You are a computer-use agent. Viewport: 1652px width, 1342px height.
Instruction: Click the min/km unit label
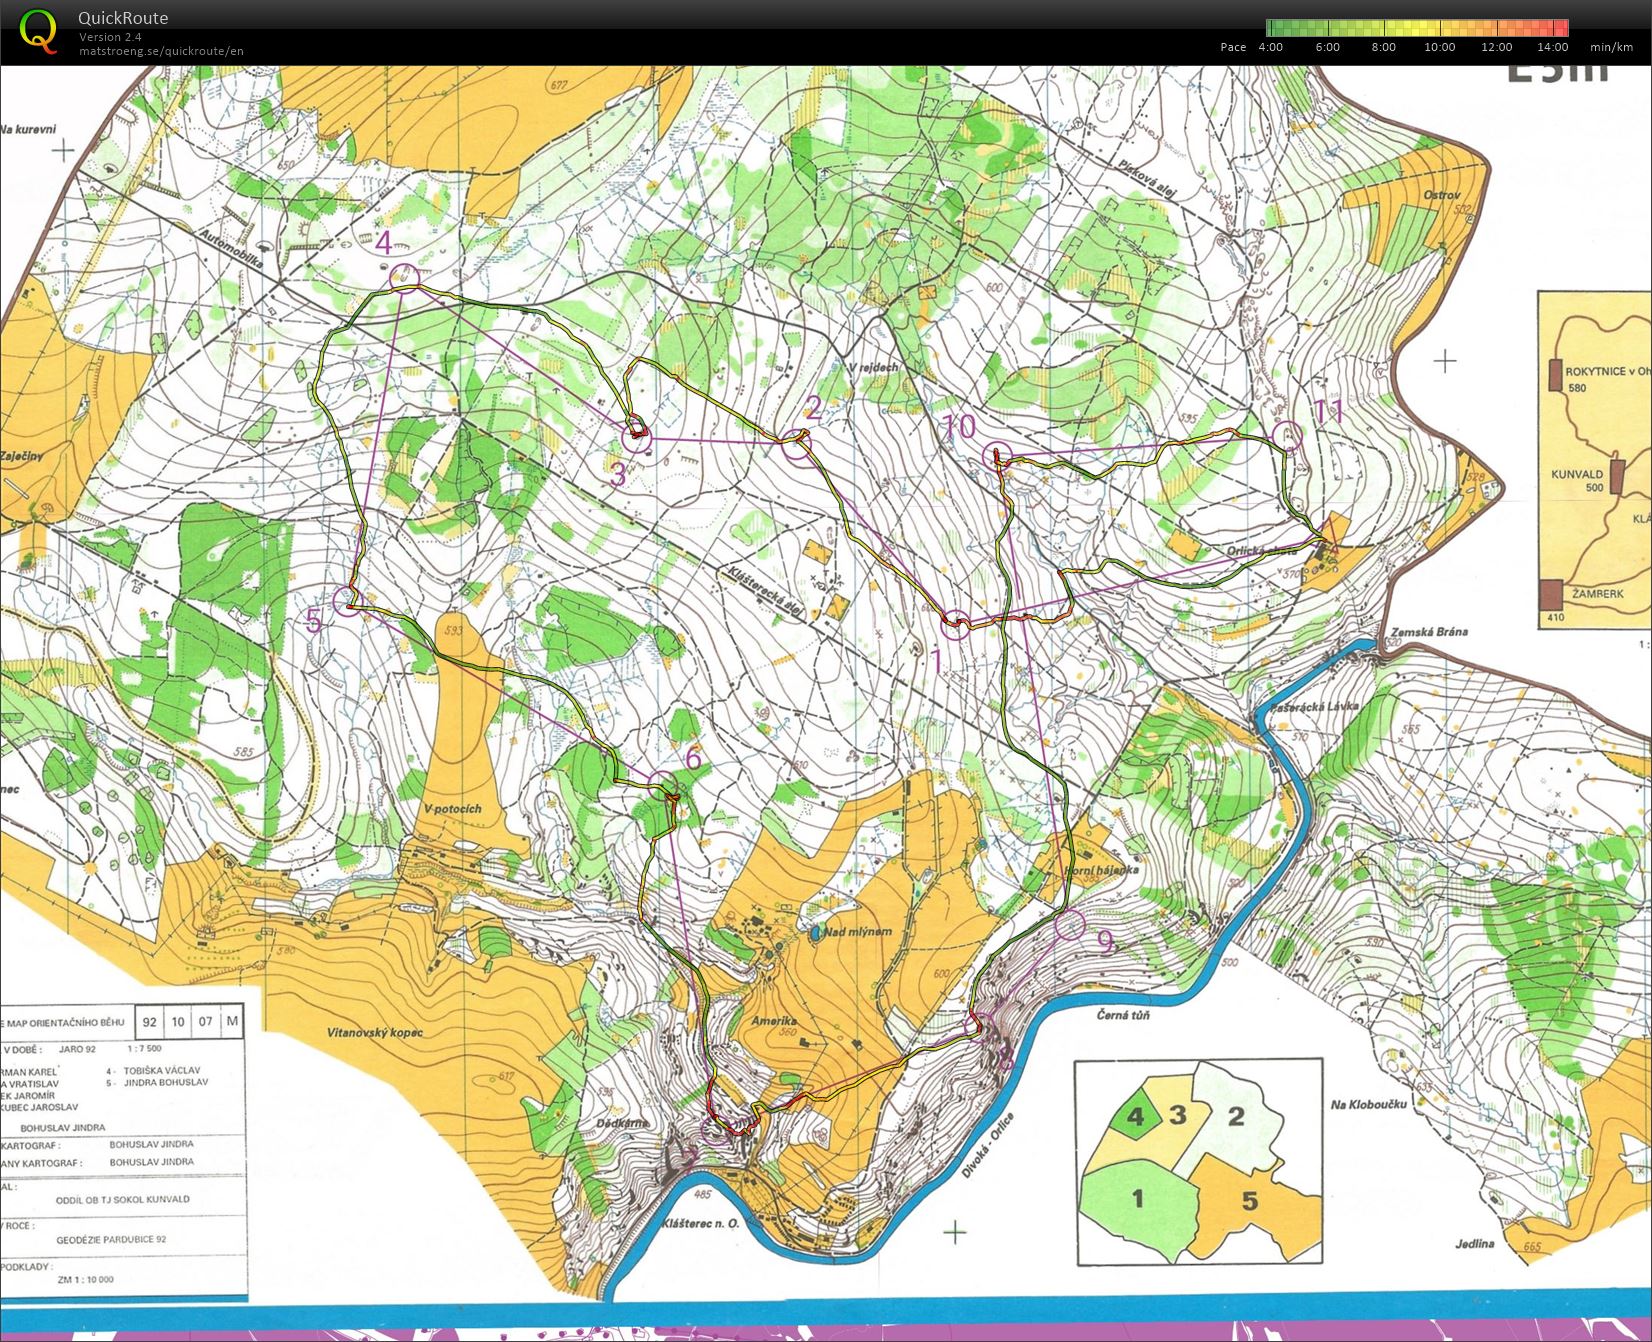pyautogui.click(x=1611, y=47)
